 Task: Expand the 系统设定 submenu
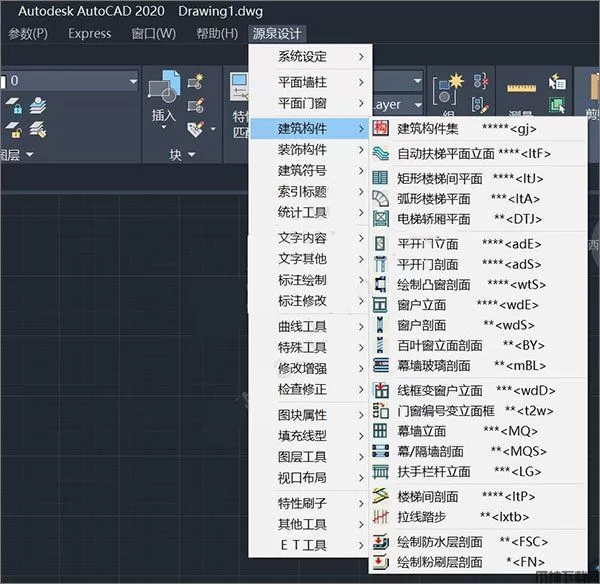(308, 56)
